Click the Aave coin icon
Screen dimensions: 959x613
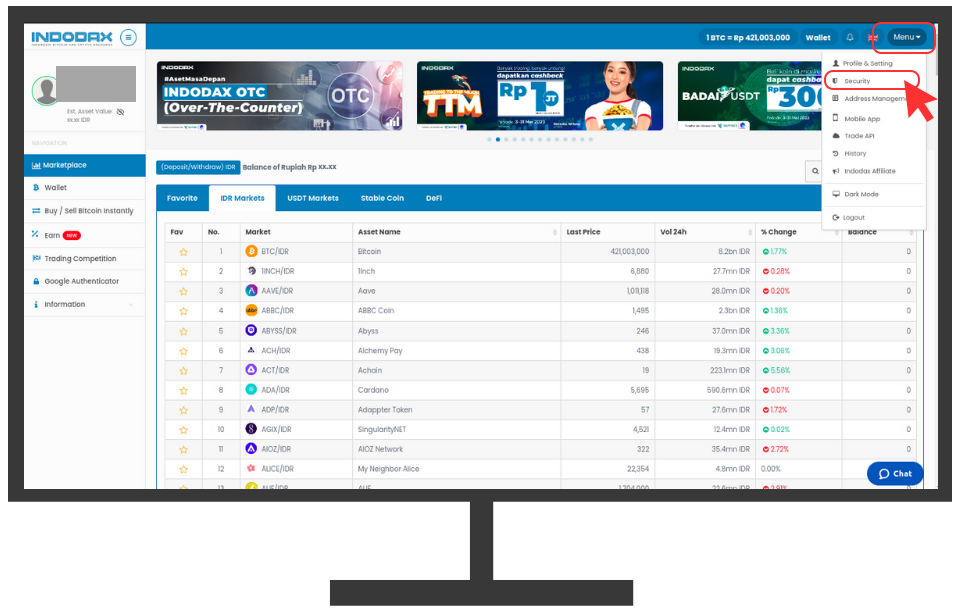pos(251,291)
